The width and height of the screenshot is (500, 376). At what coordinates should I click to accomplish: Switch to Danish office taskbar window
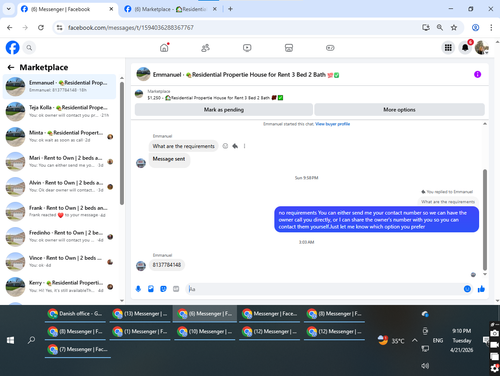coord(75,314)
